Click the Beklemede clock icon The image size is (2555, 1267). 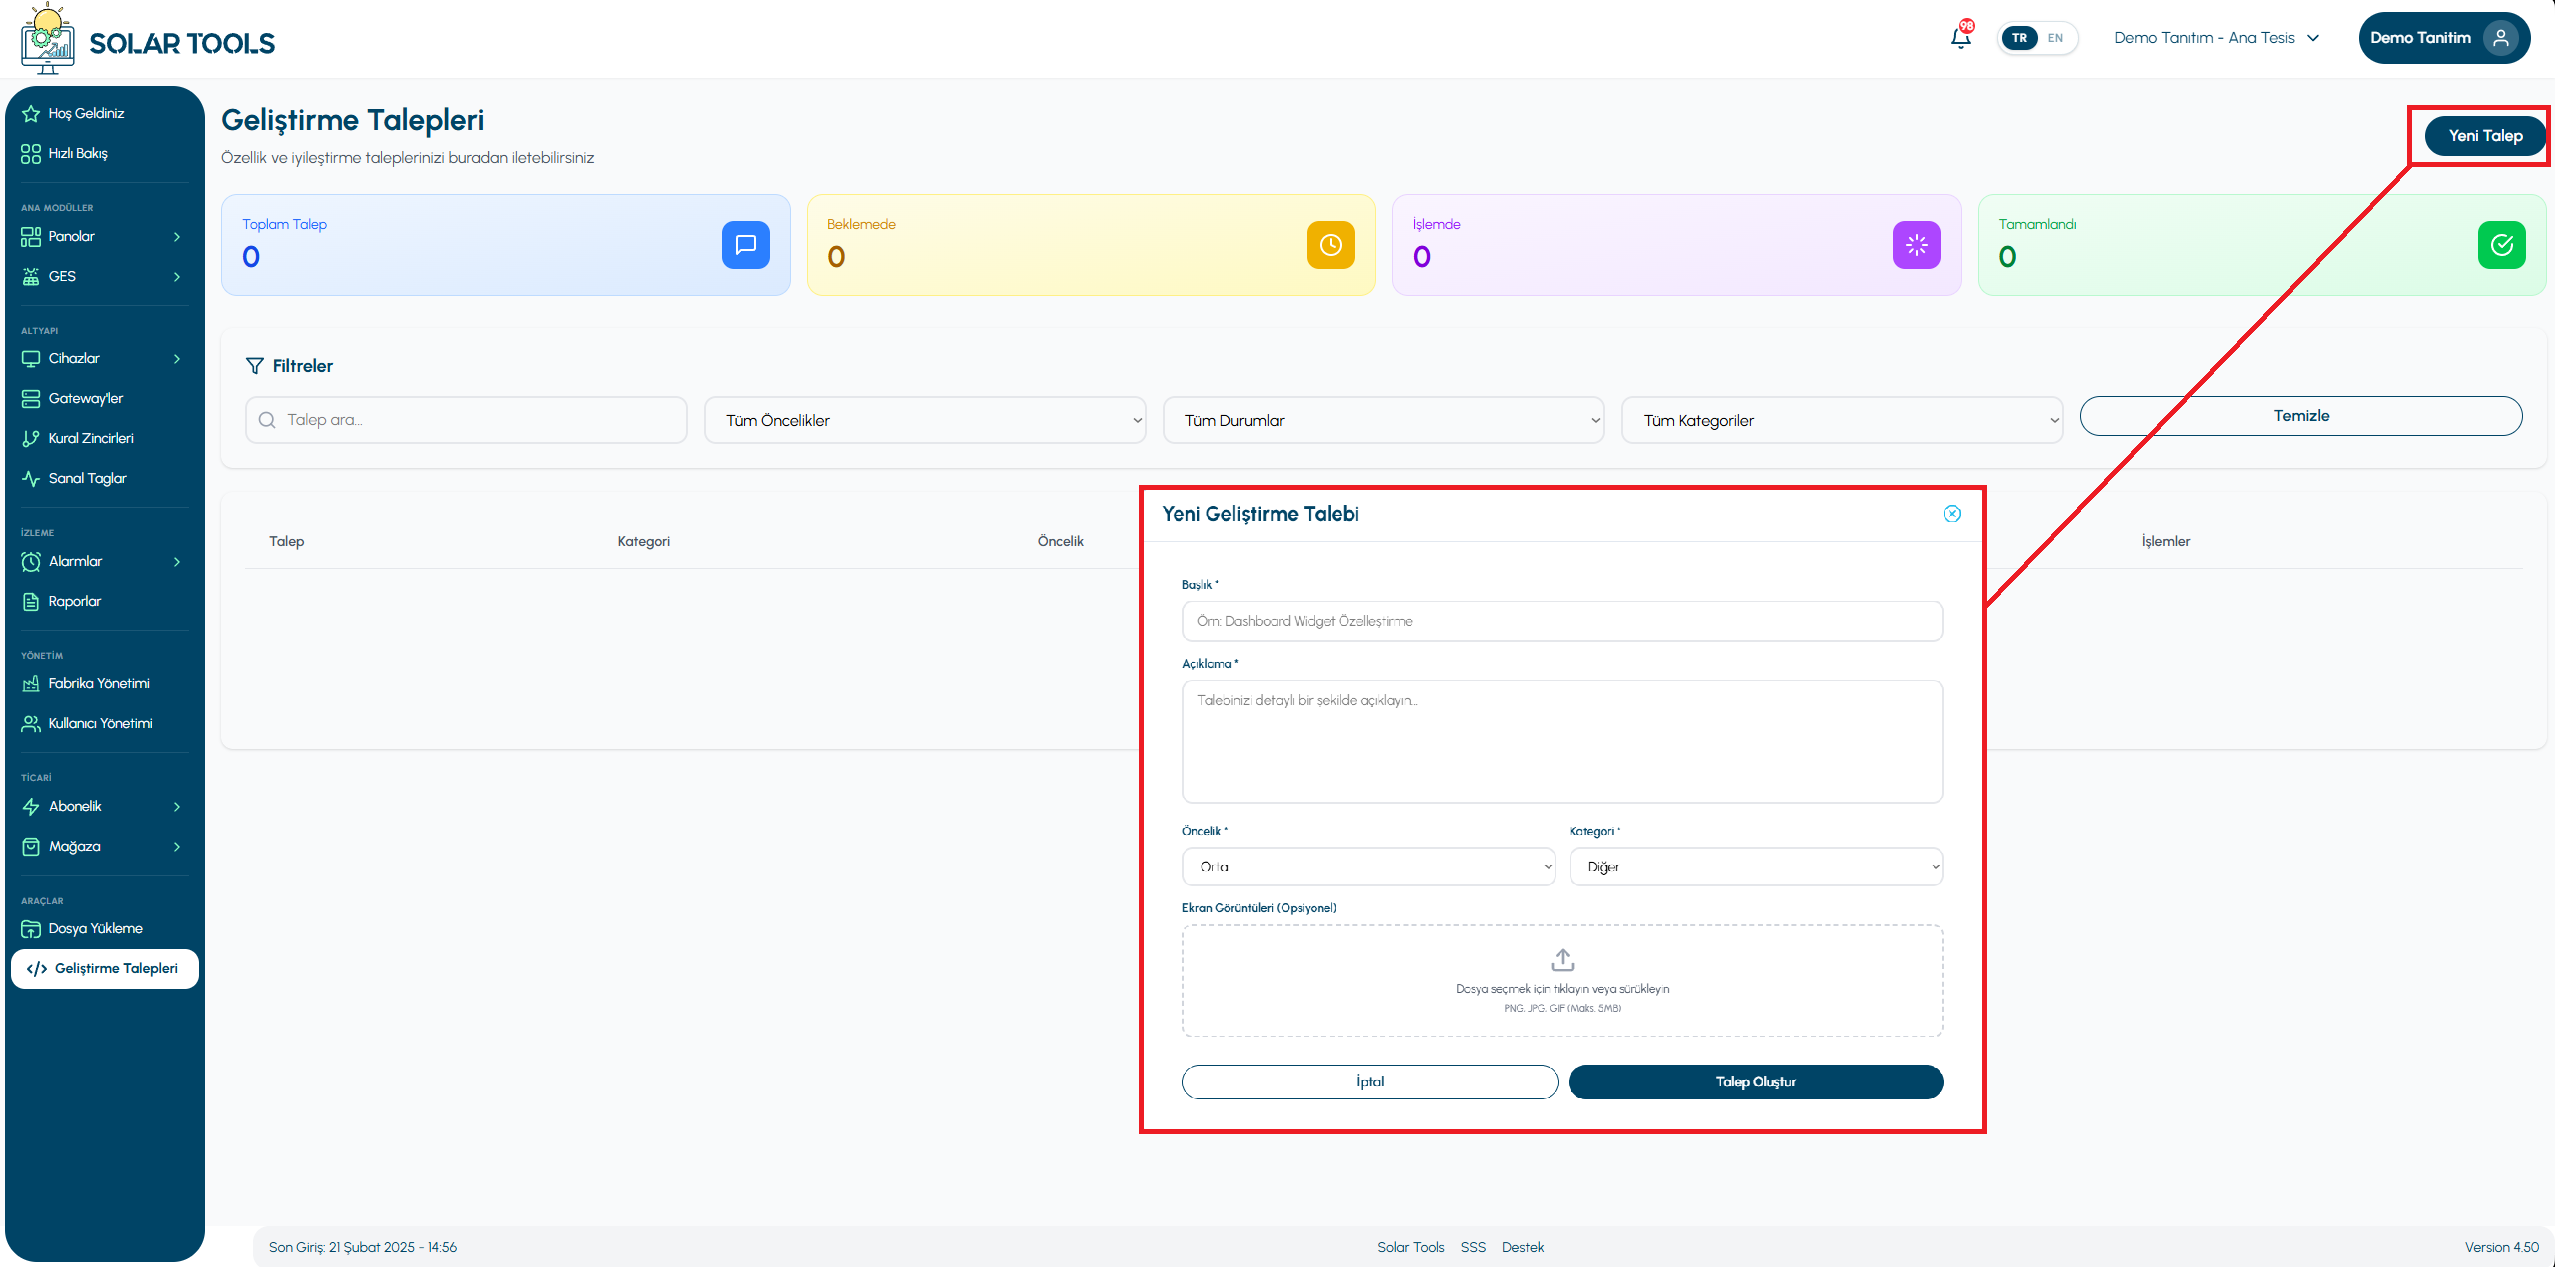pyautogui.click(x=1330, y=245)
